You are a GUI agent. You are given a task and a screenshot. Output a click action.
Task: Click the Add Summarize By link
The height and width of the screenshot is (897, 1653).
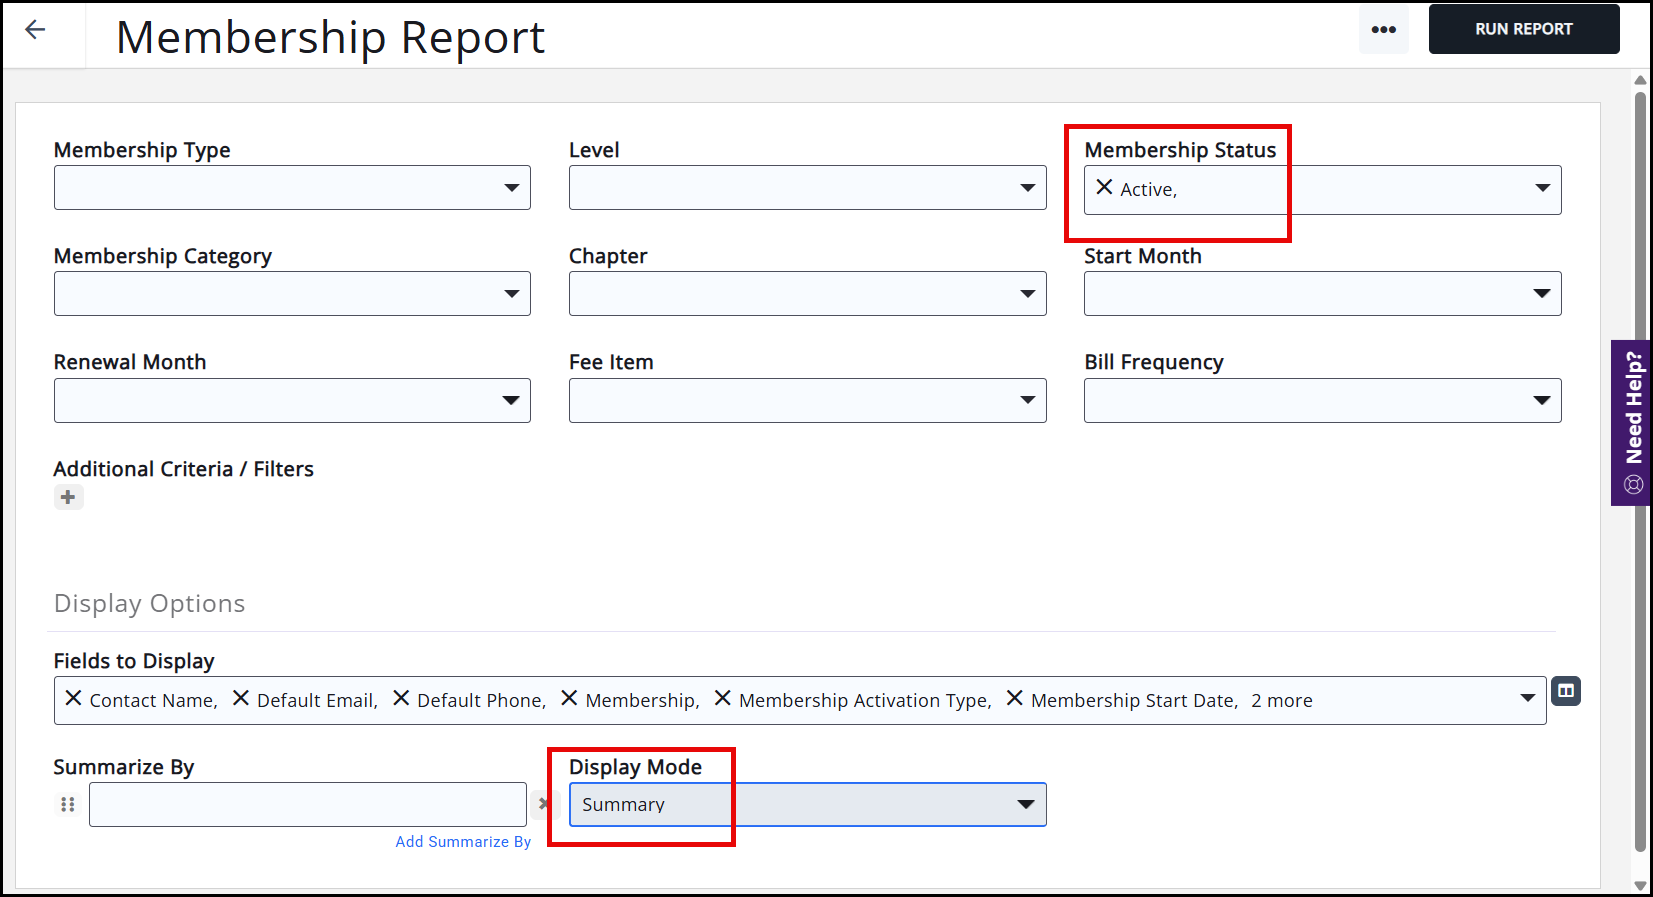coord(463,842)
